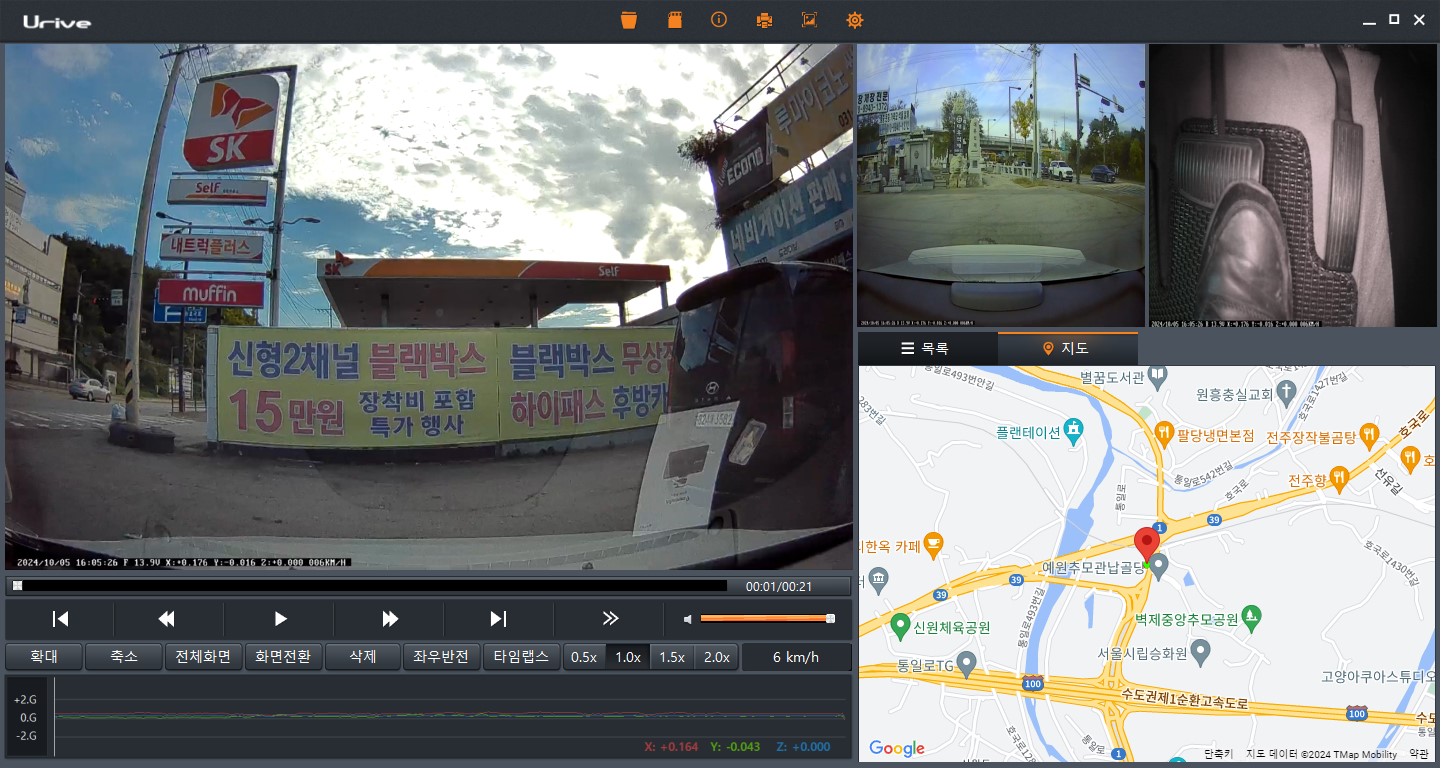Click the main front camera video
This screenshot has width=1441, height=768.
[x=429, y=306]
